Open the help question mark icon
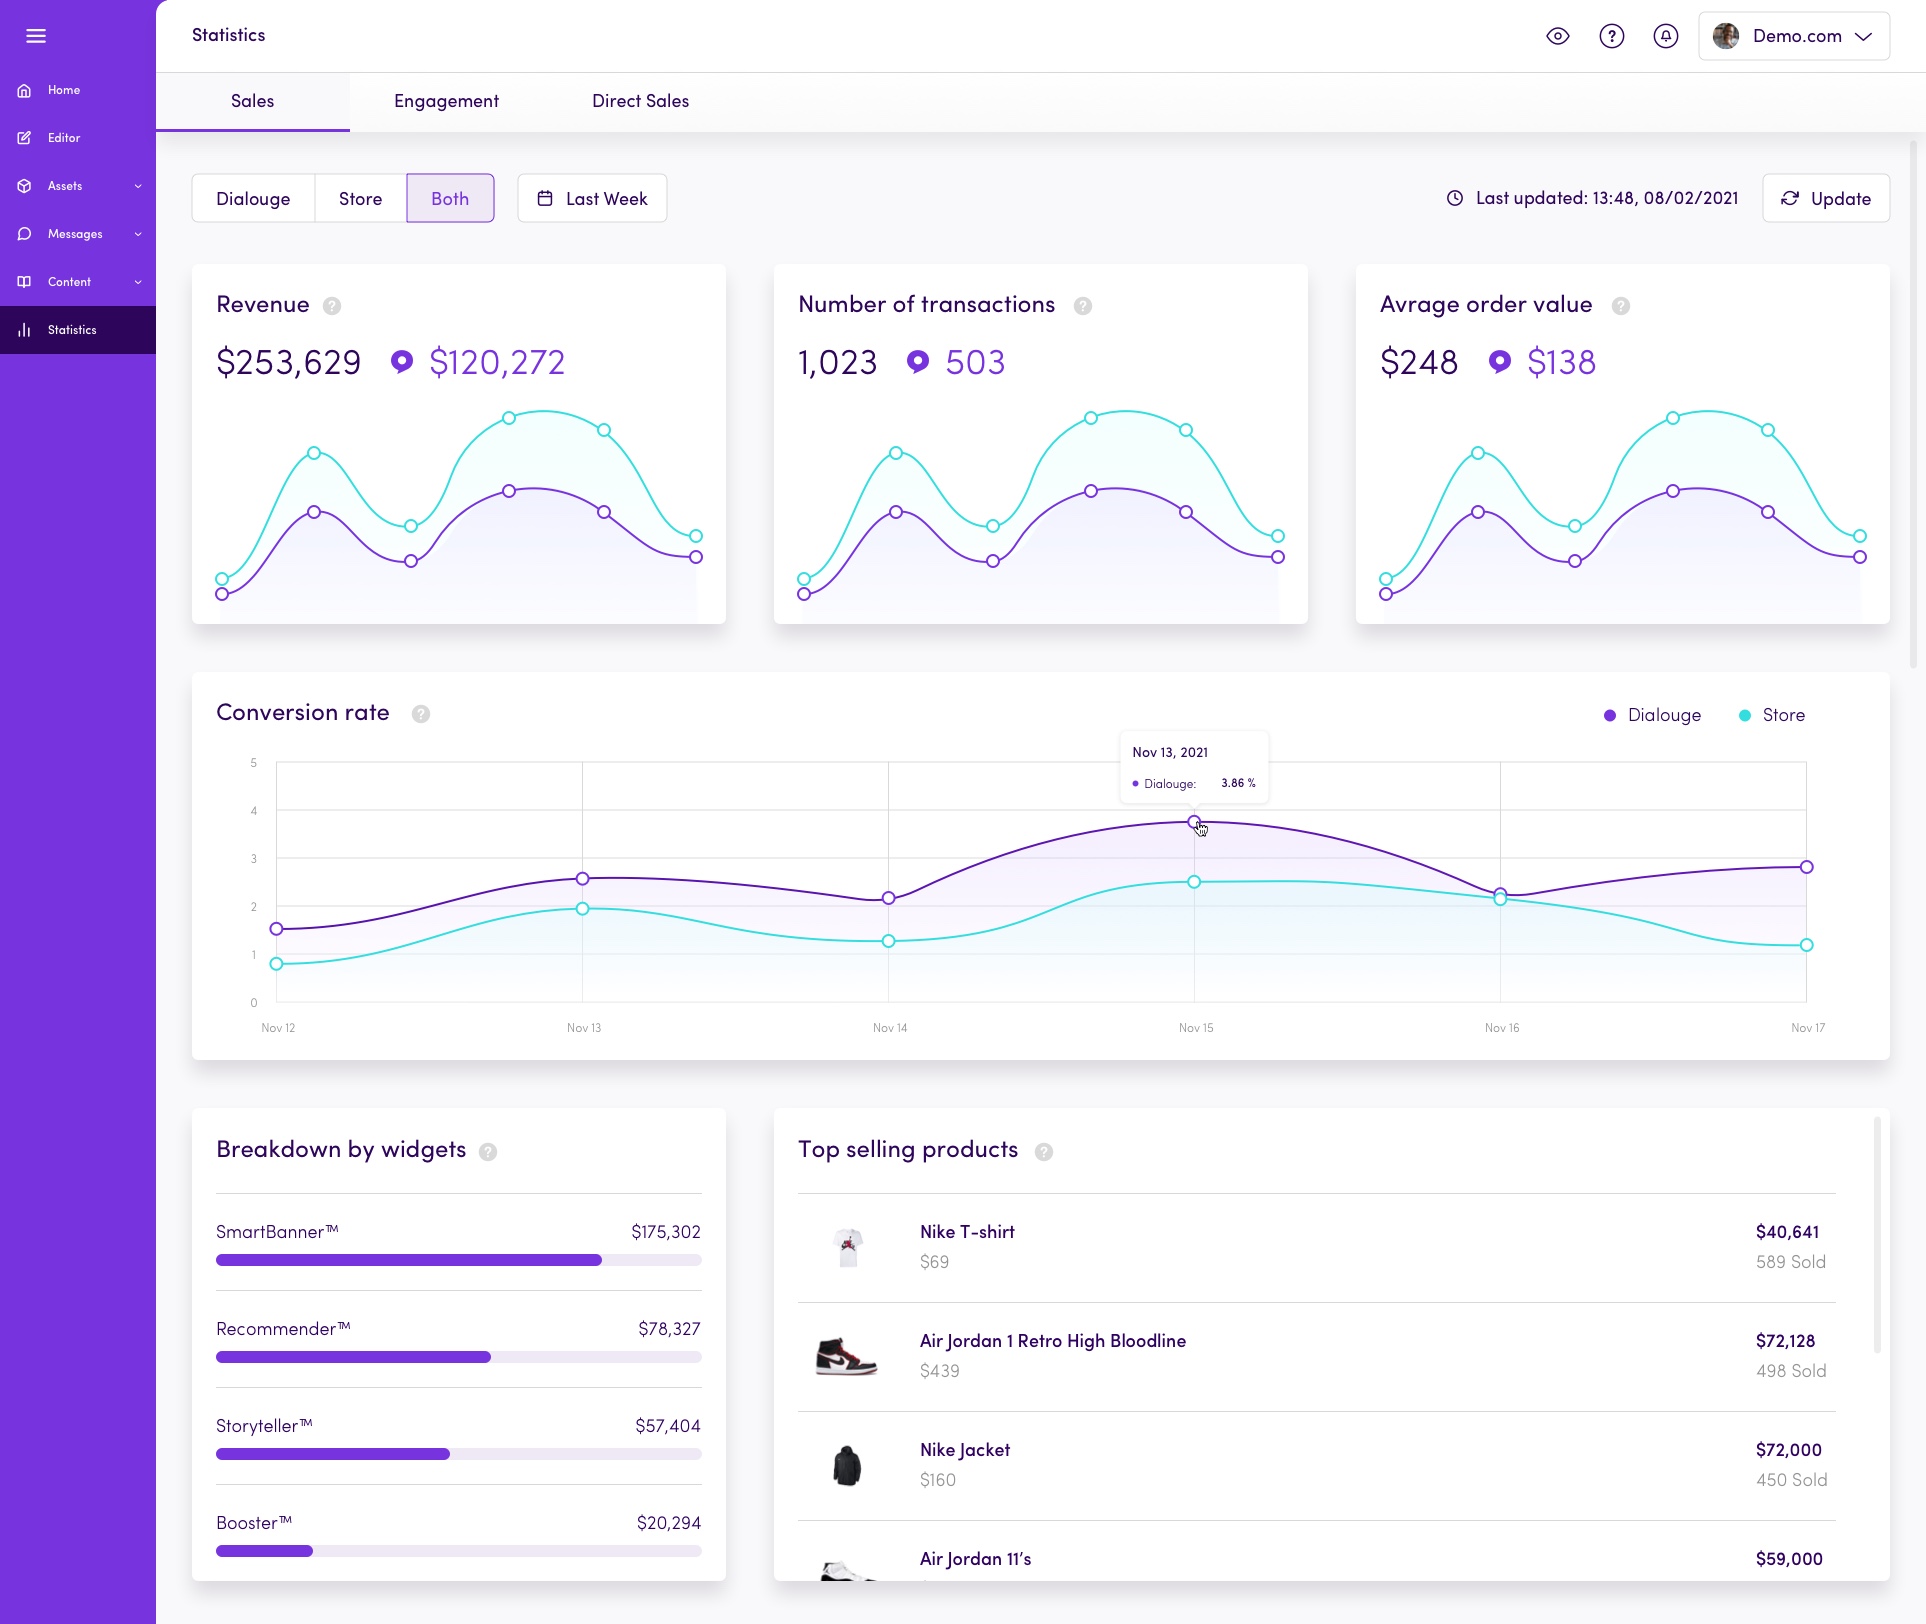The image size is (1926, 1624). point(1611,36)
